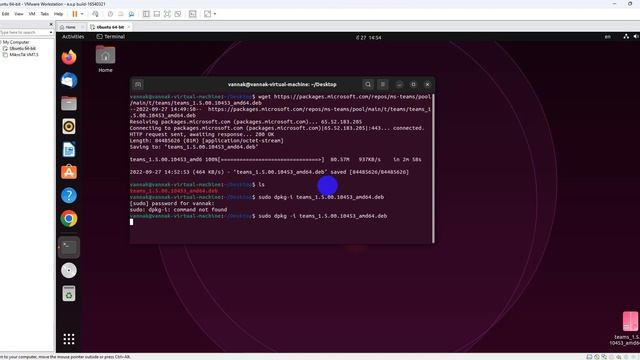Open the Tabs menu
Screen dimensions: 640x360
pyautogui.click(x=44, y=14)
